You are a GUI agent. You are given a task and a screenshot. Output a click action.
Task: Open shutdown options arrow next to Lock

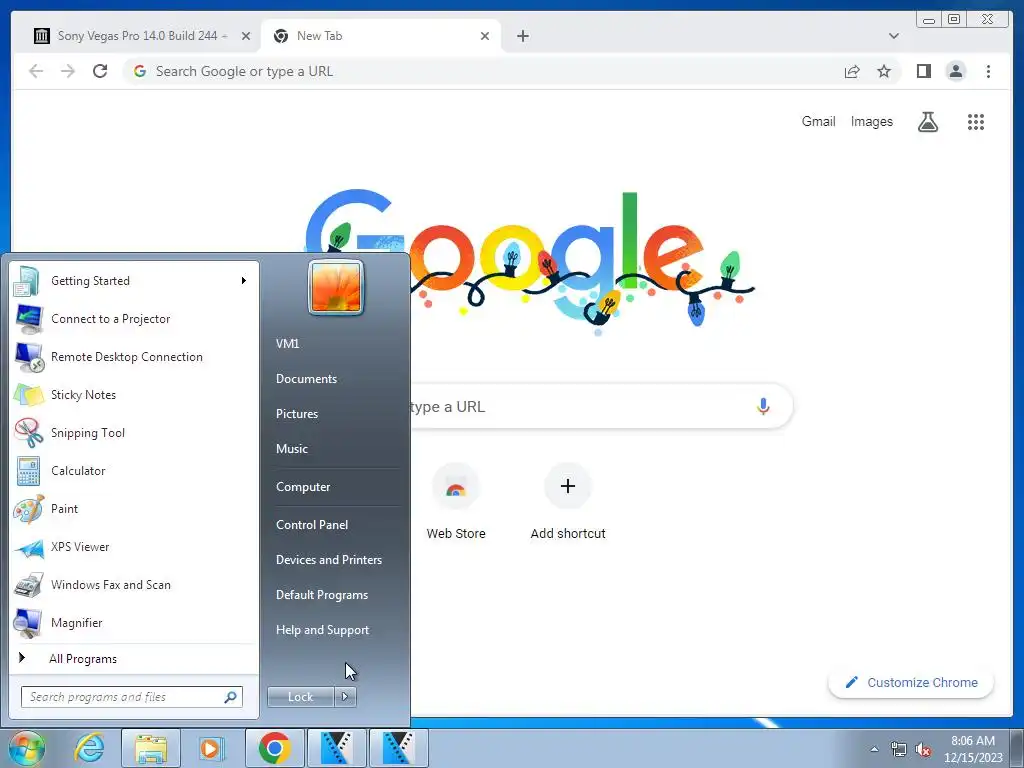tap(345, 697)
